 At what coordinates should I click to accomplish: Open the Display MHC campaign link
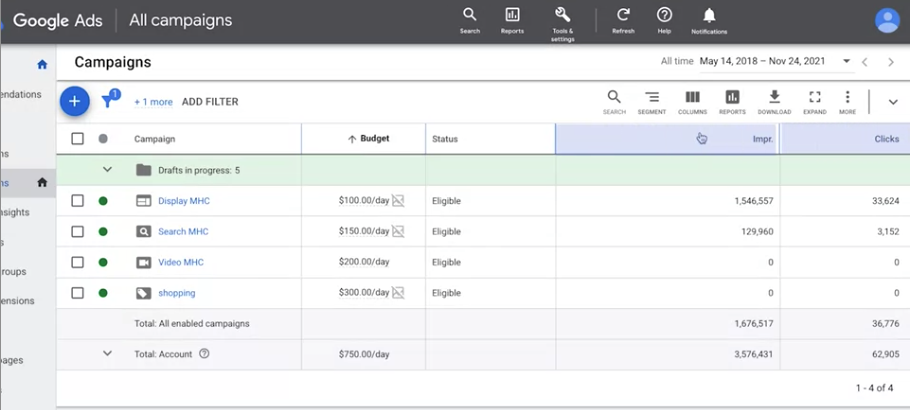tap(184, 201)
